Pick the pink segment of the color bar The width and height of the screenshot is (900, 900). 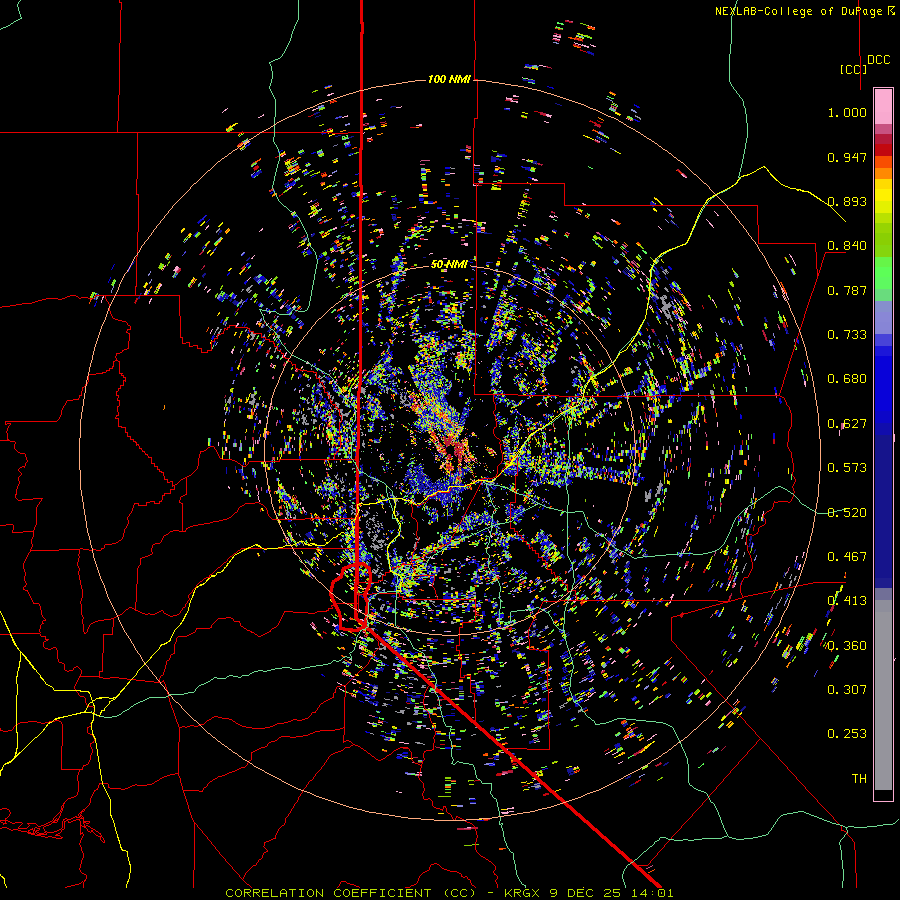click(883, 107)
